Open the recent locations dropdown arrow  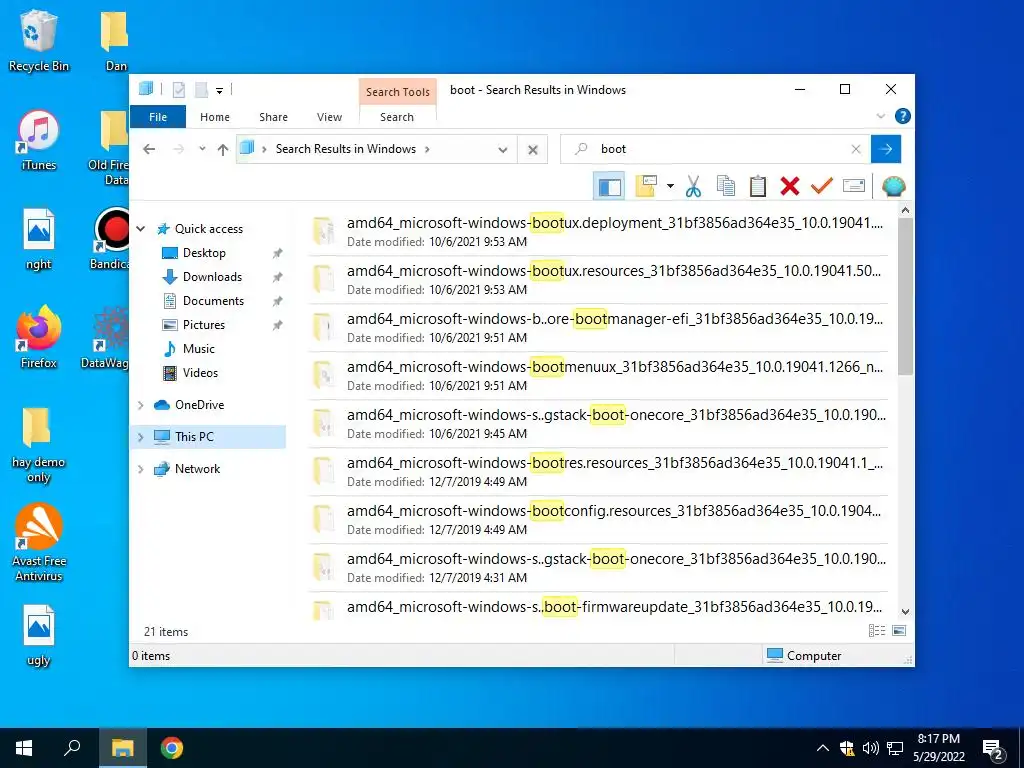[x=202, y=150]
